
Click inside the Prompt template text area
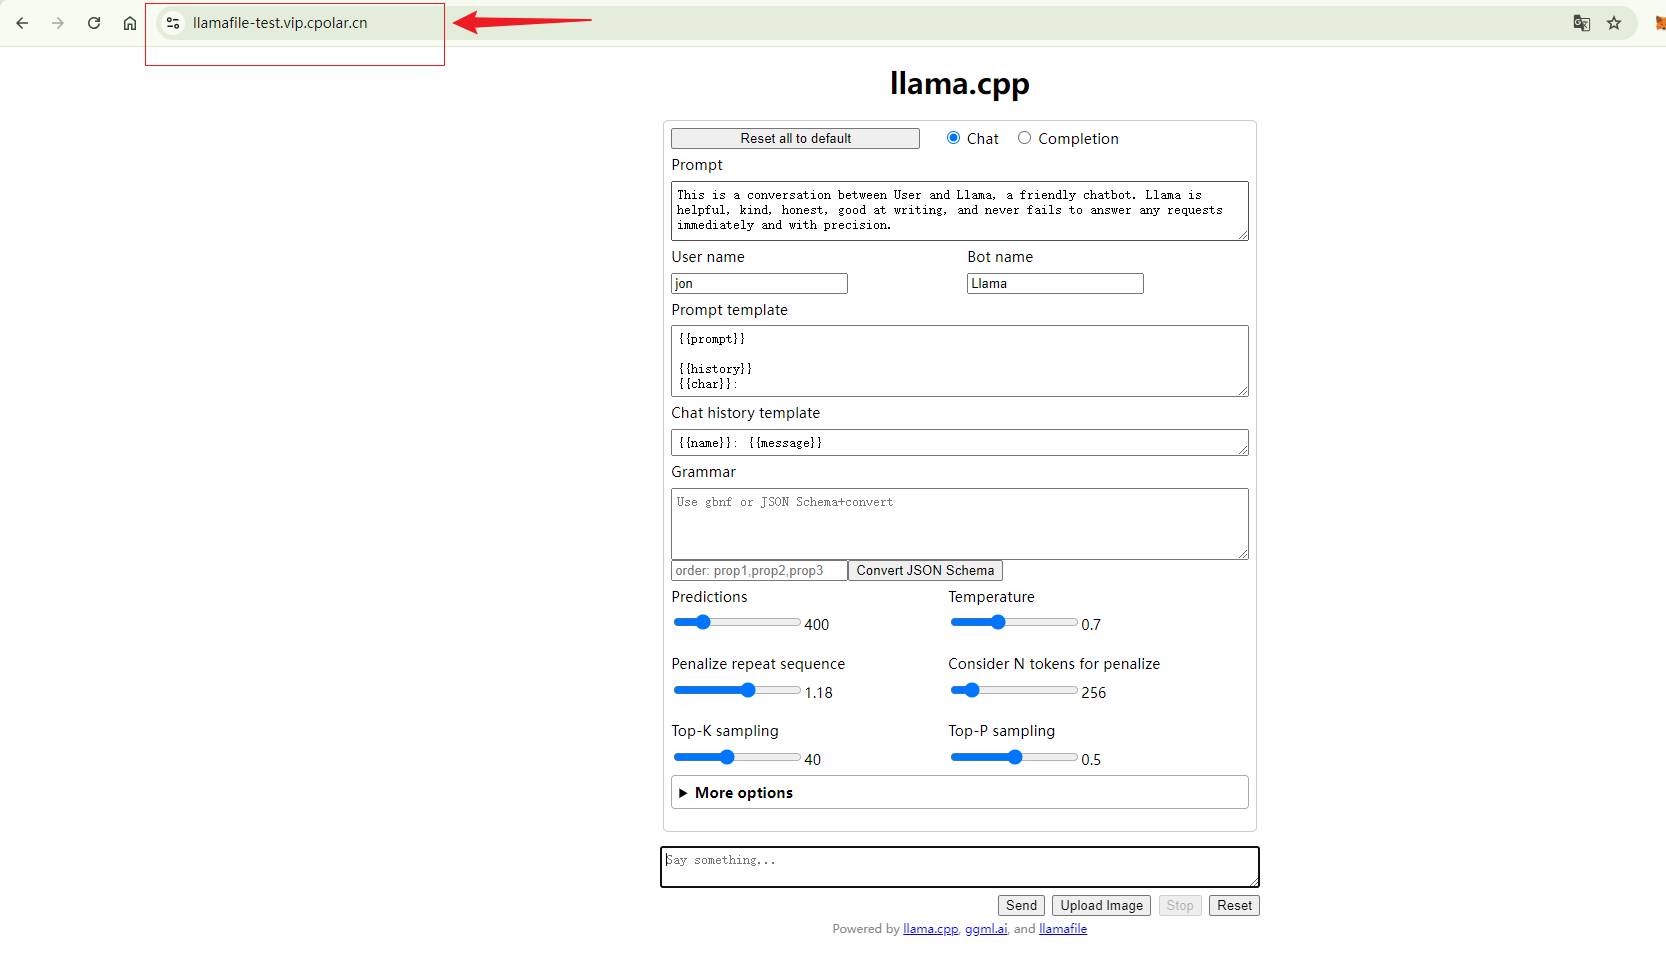click(959, 361)
